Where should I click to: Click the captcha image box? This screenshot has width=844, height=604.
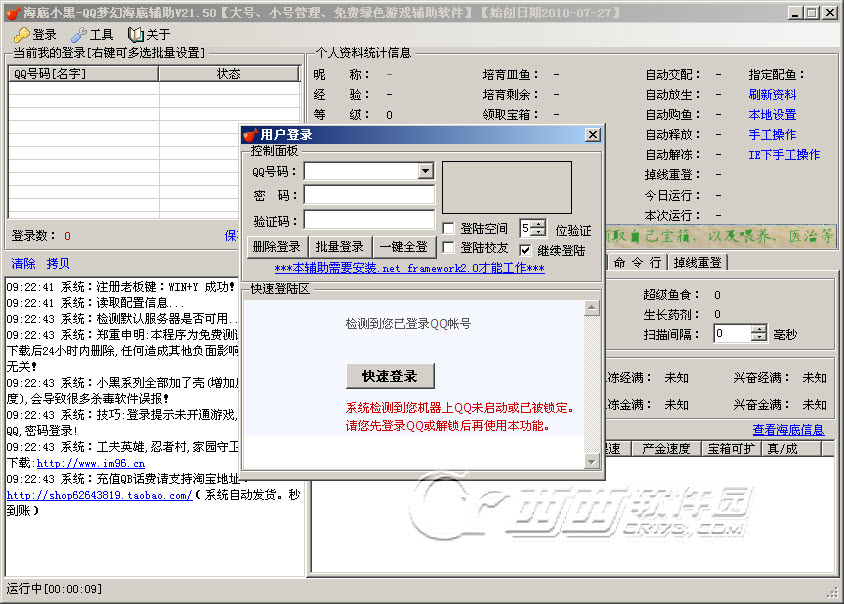[507, 187]
